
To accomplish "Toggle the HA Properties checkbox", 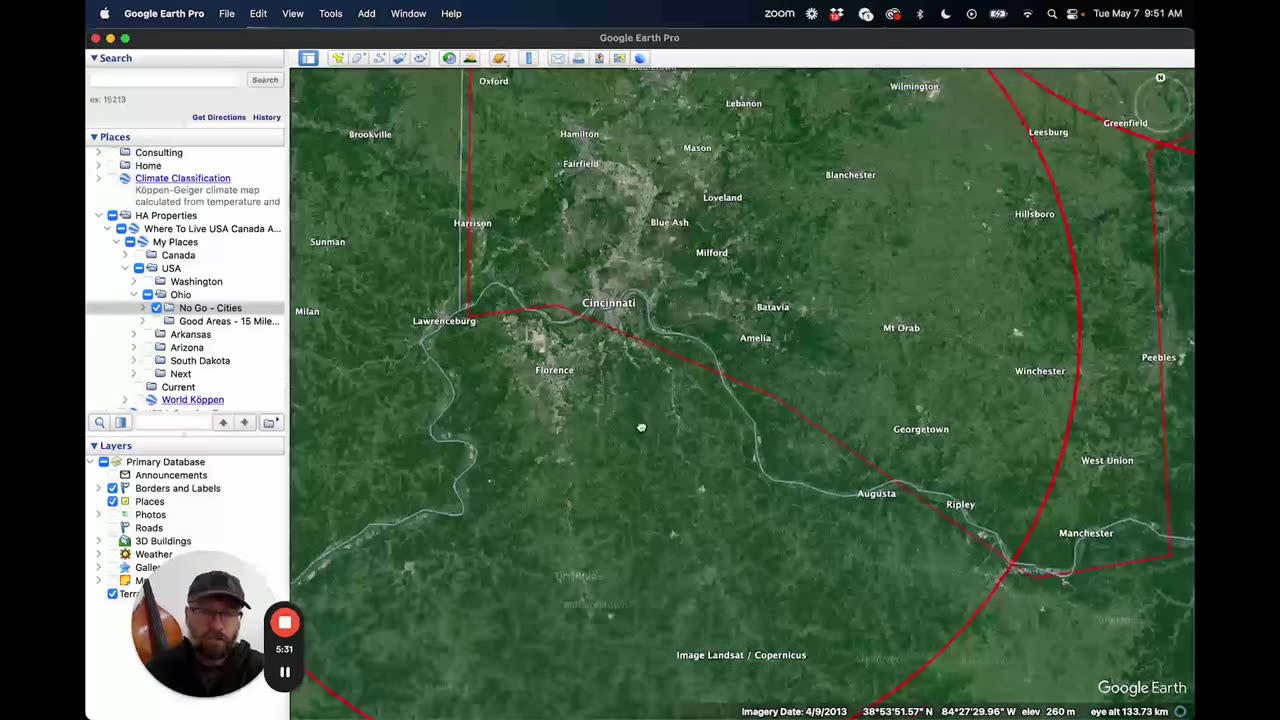I will click(x=112, y=215).
